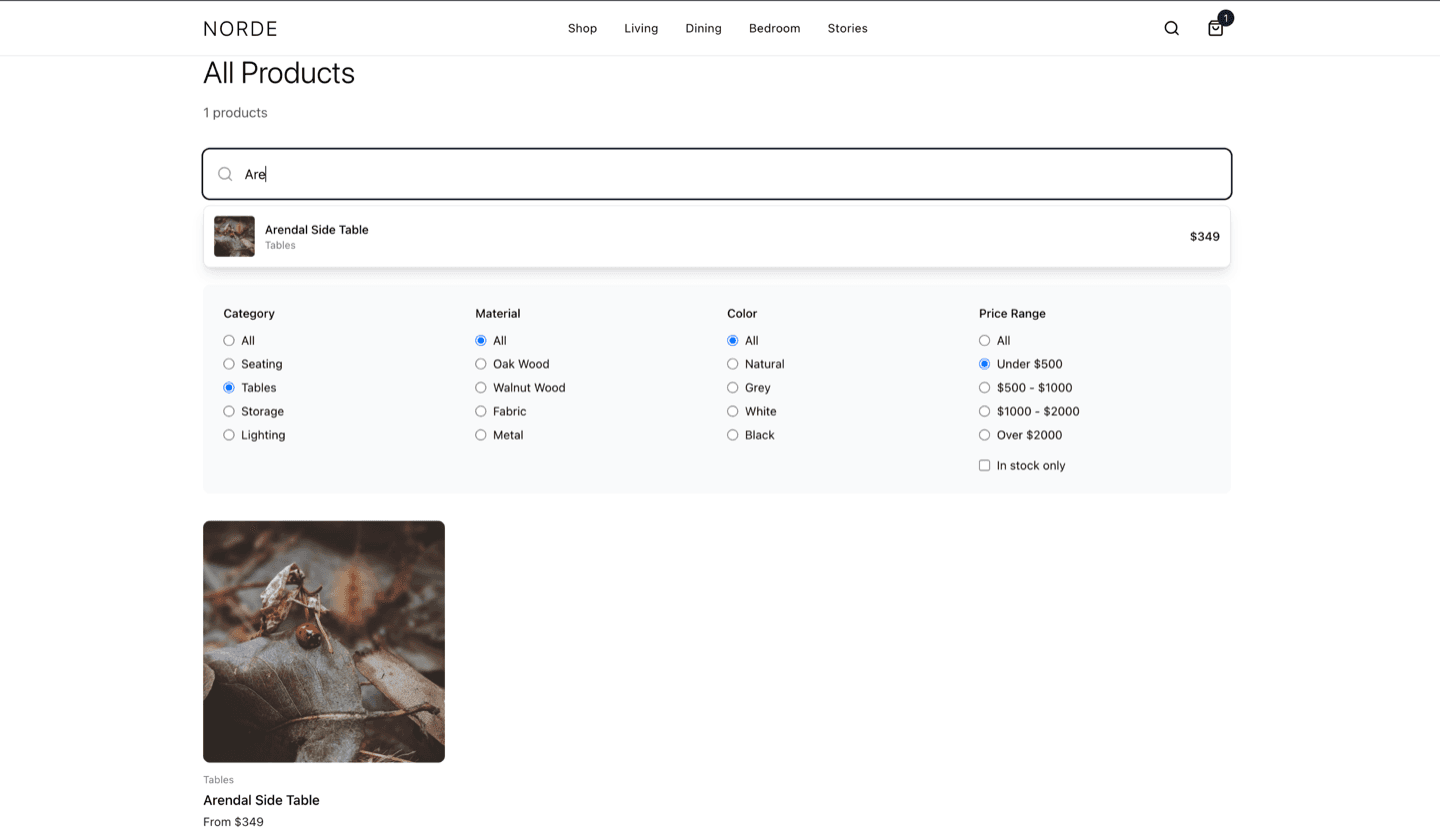This screenshot has height=830, width=1440.
Task: Go to the Bedroom page
Action: [774, 28]
